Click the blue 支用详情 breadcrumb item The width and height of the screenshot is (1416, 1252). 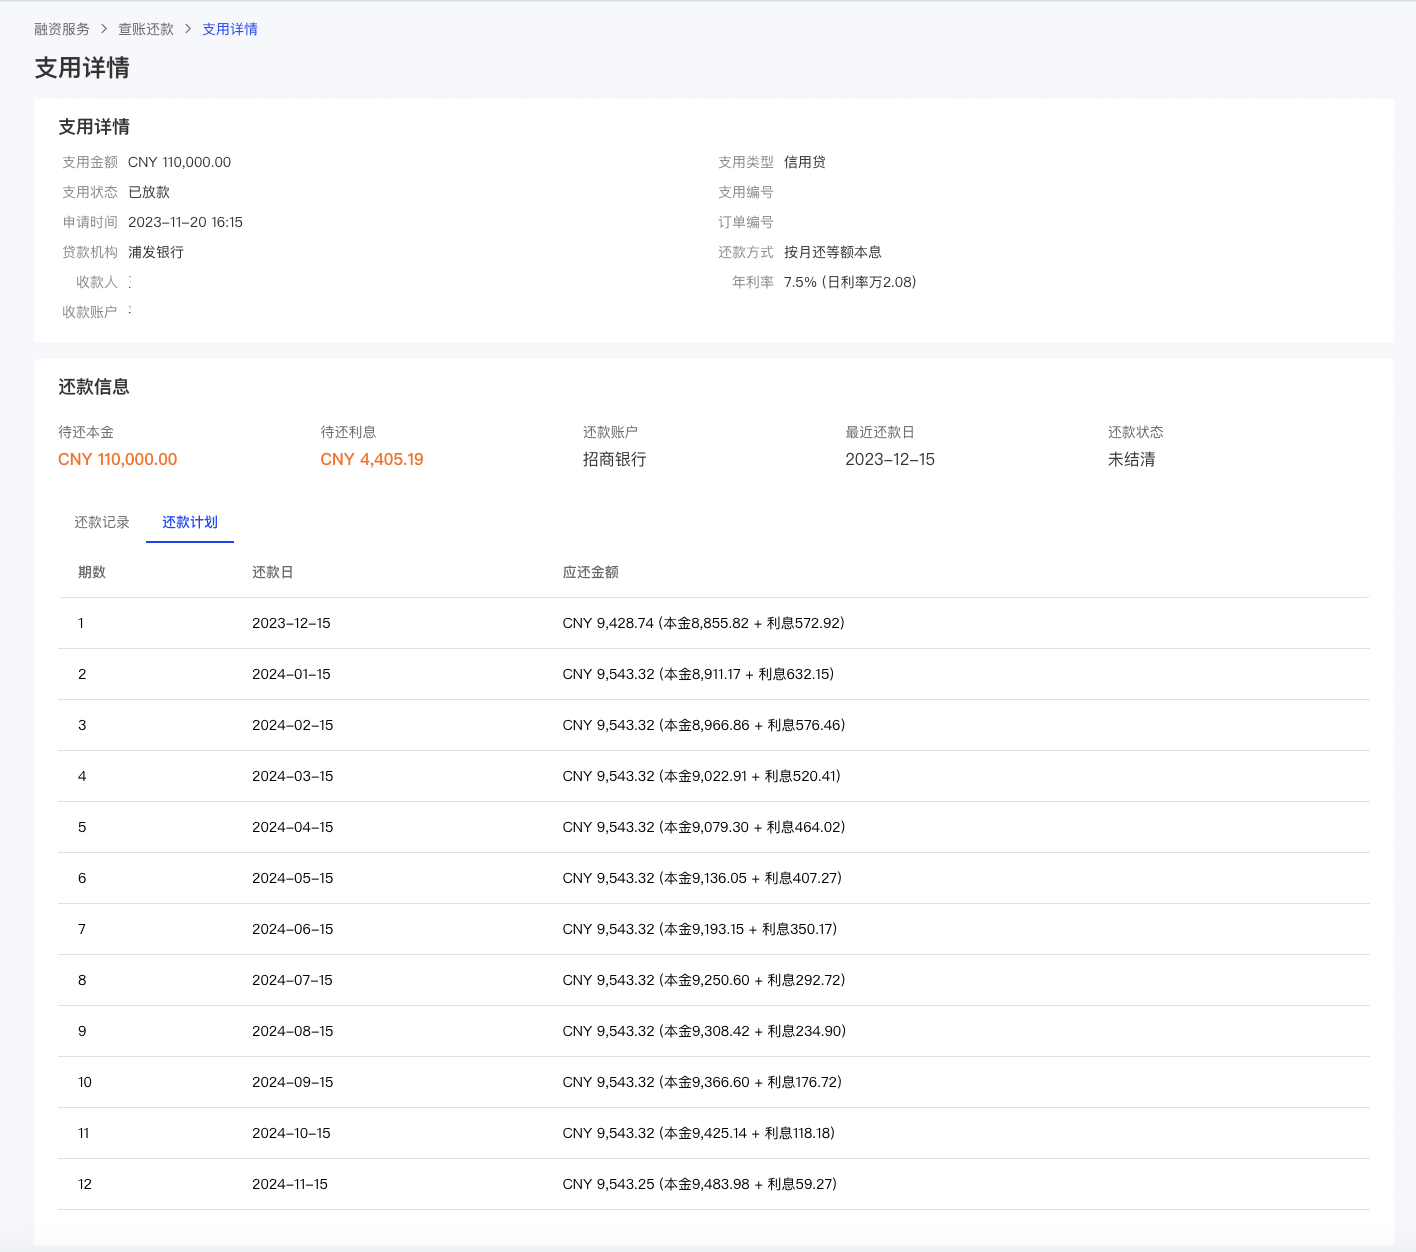pyautogui.click(x=230, y=29)
